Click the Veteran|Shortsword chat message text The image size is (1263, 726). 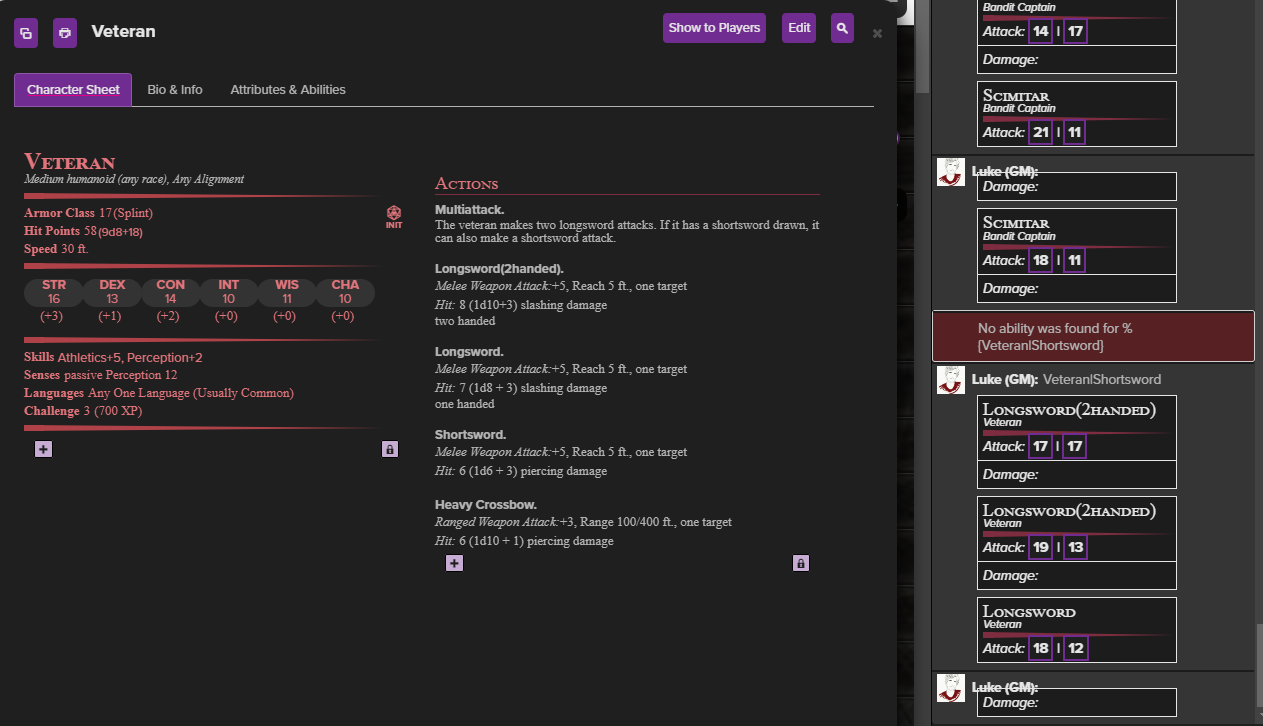pyautogui.click(x=1102, y=380)
